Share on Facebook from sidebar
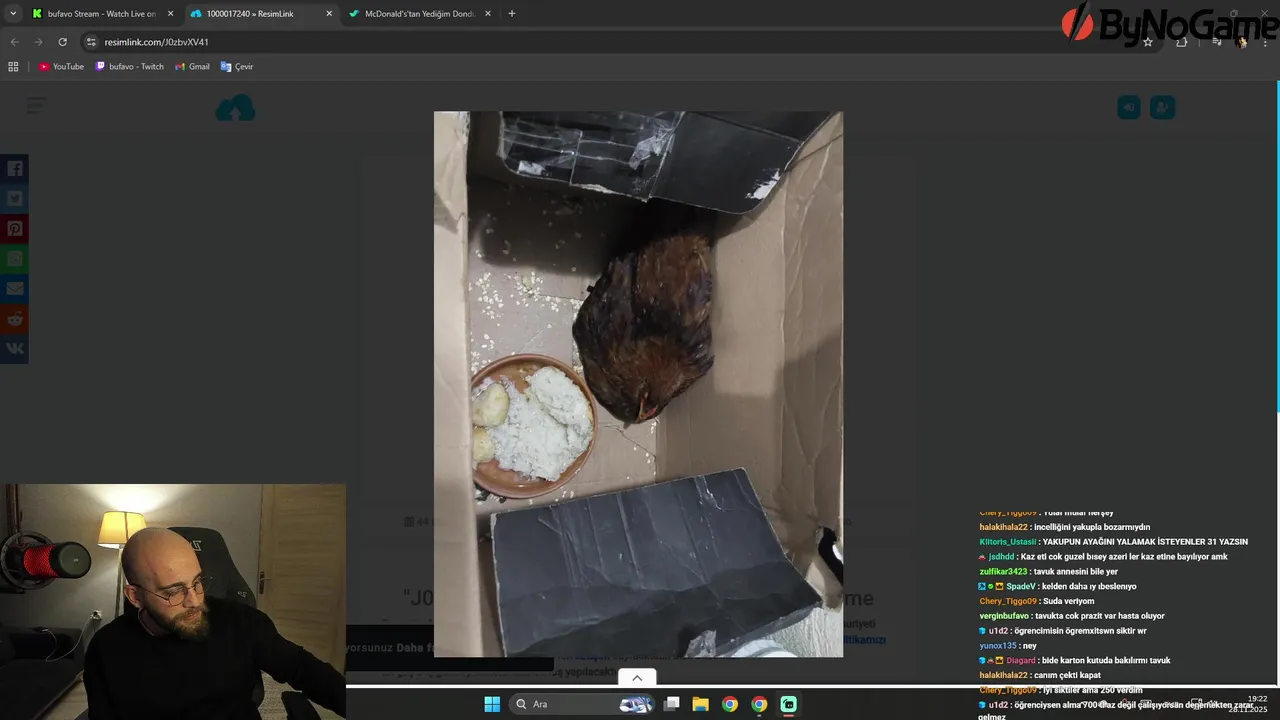The height and width of the screenshot is (720, 1280). 14,169
